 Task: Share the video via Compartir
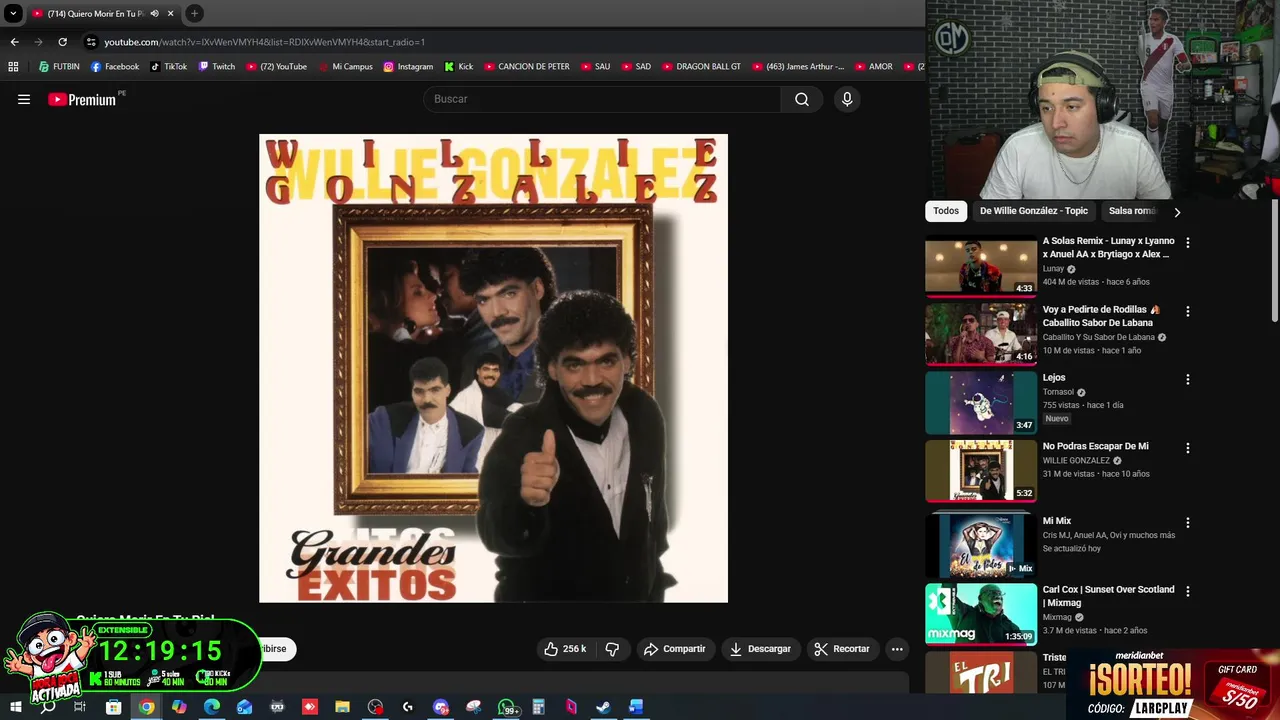point(674,649)
